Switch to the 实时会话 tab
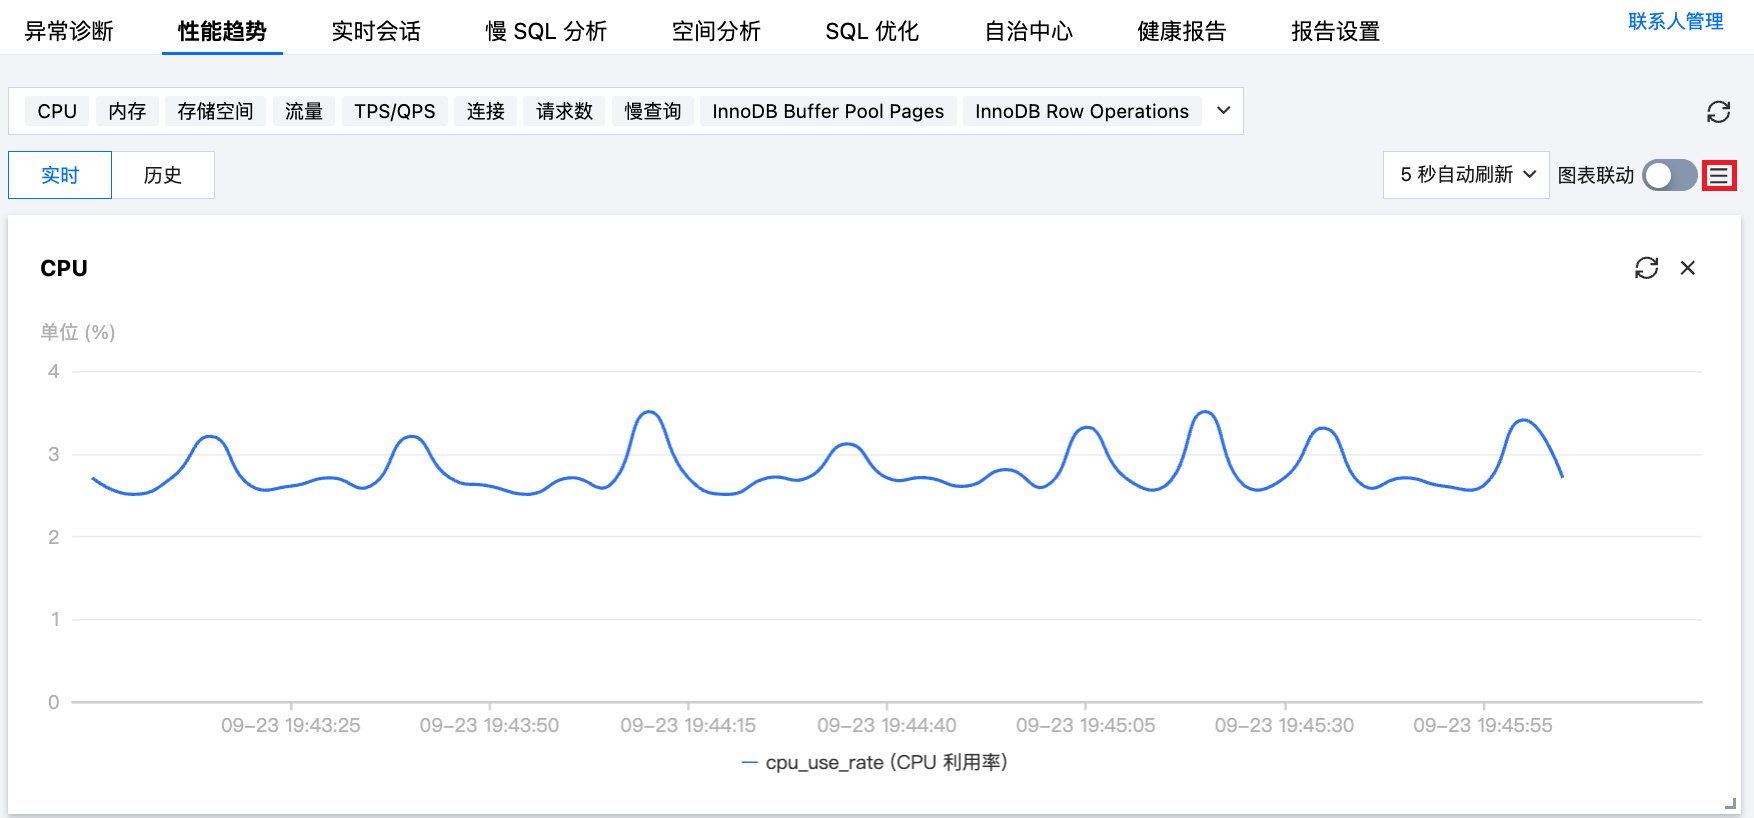 point(376,31)
